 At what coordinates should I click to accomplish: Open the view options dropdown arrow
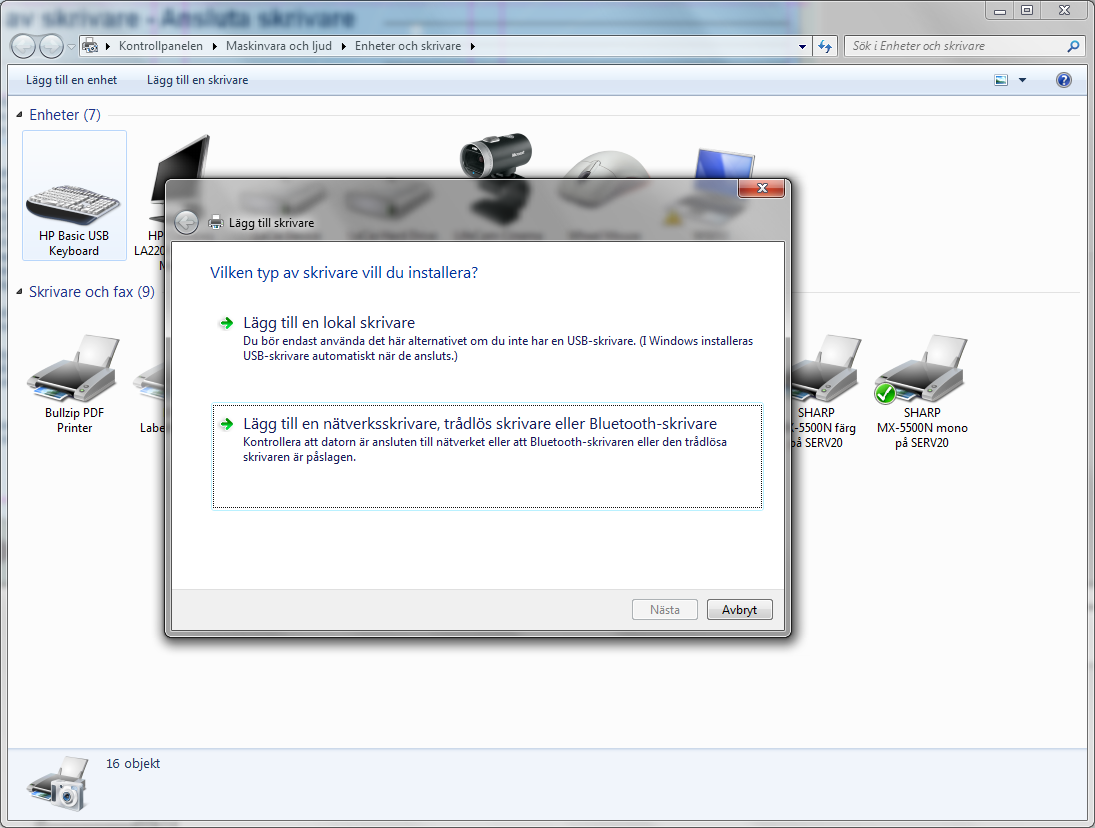point(1022,80)
